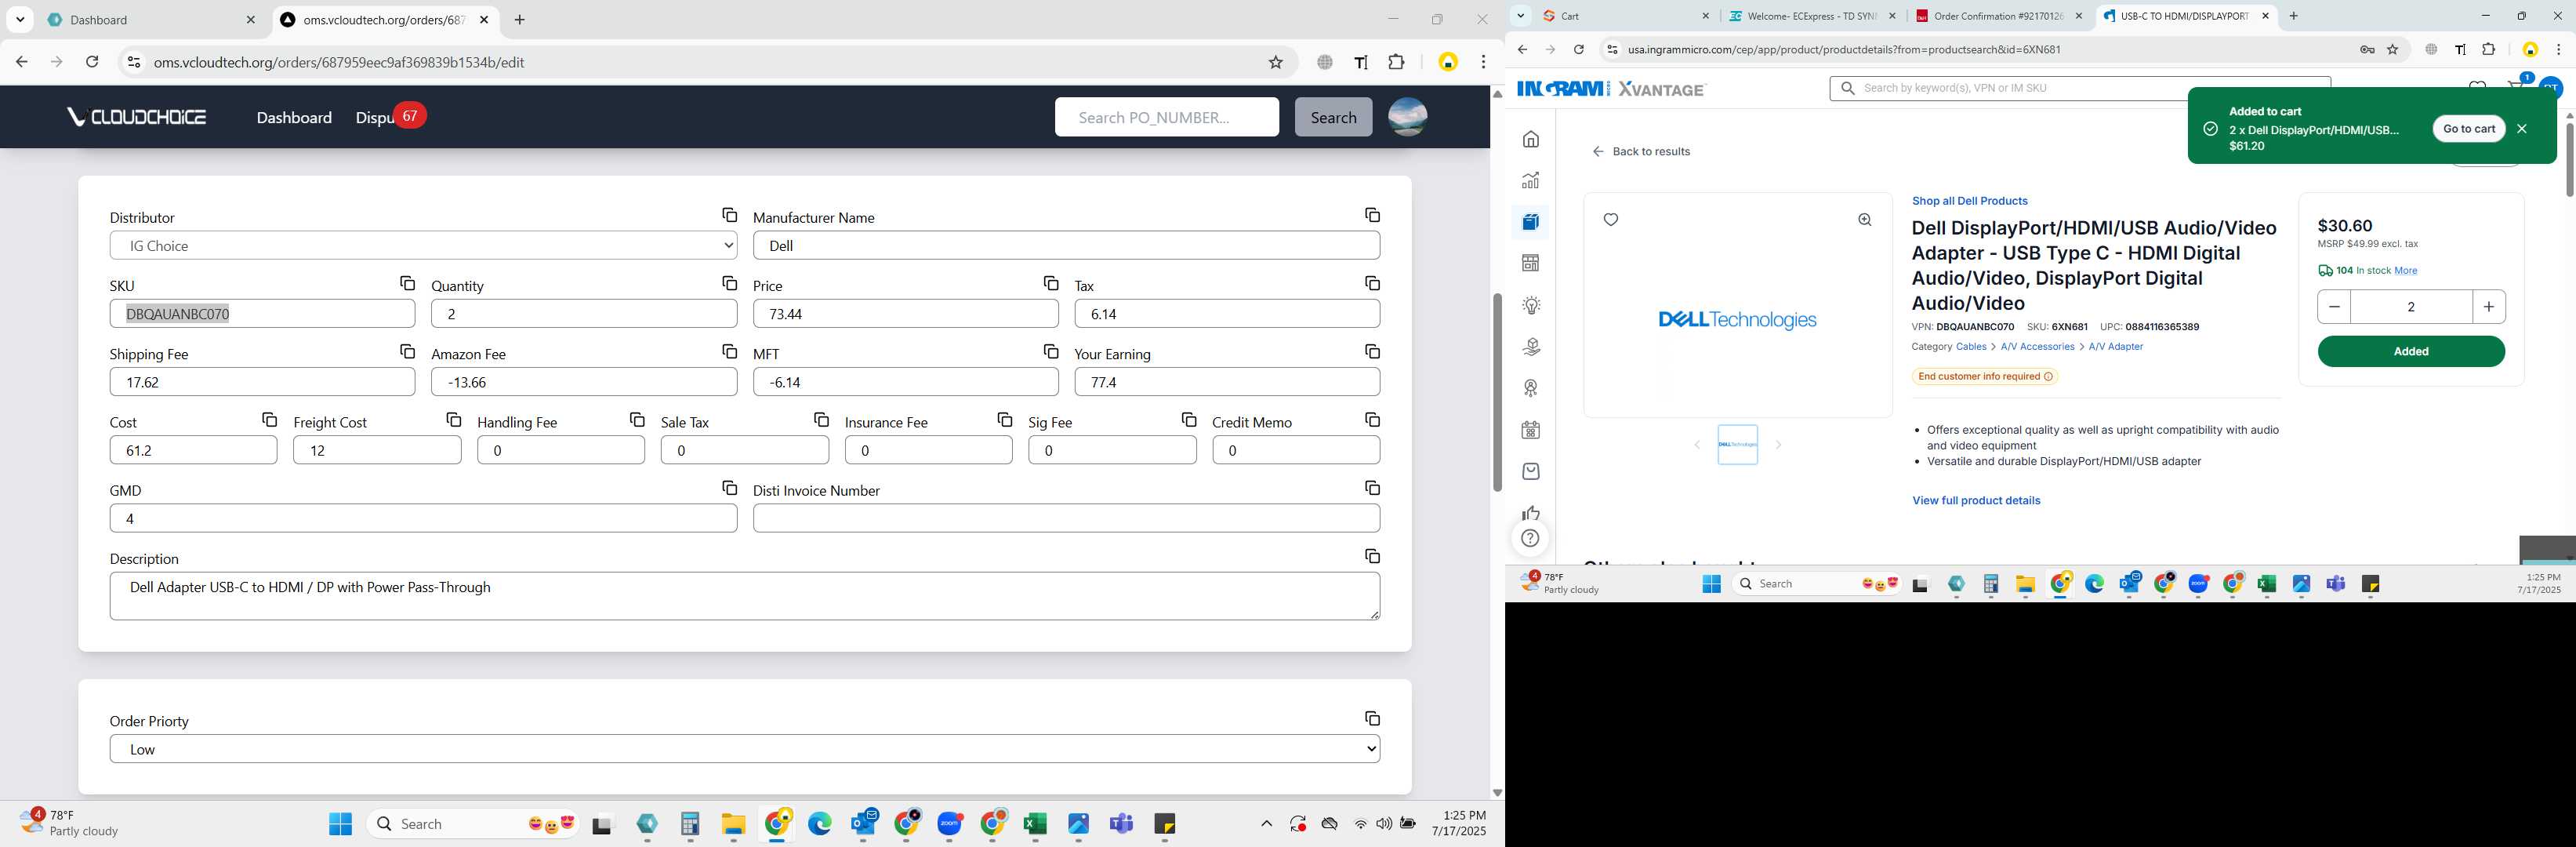This screenshot has height=847, width=2576.
Task: Open tab search dropdown in Ingram browser
Action: tap(1520, 15)
